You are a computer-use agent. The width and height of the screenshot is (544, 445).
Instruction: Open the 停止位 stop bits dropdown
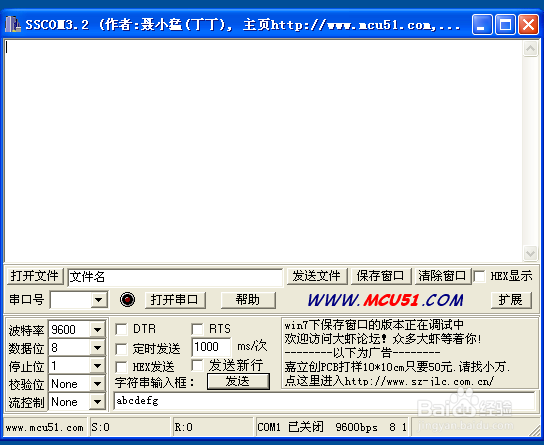pos(97,366)
